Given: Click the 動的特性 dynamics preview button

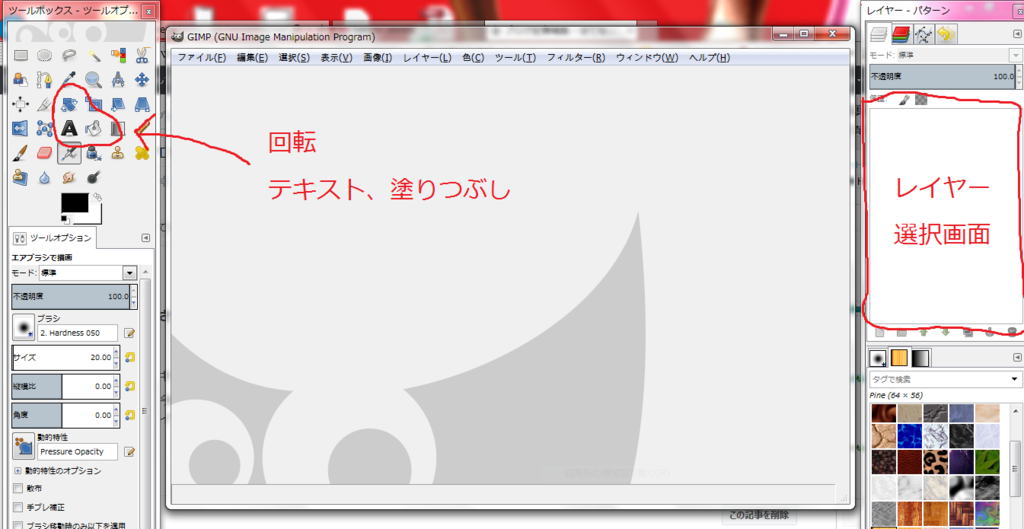Looking at the screenshot, I should 24,445.
